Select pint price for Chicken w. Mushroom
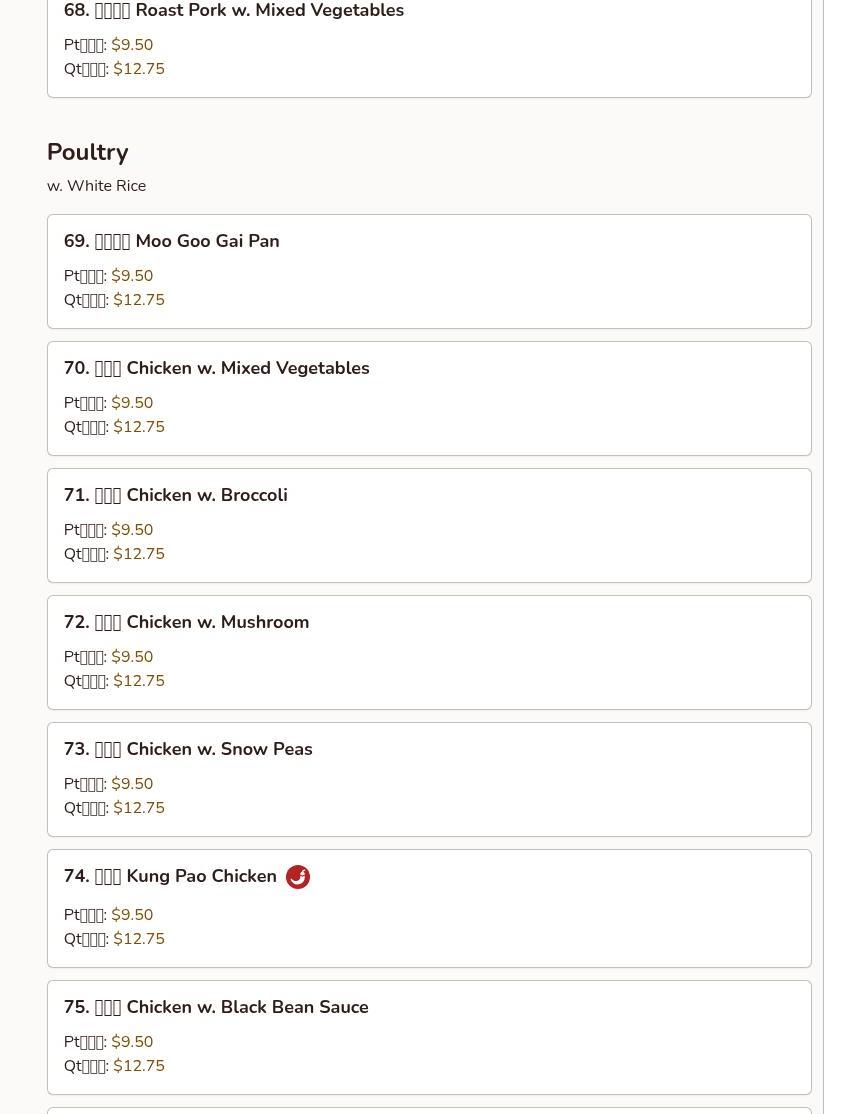This screenshot has width=844, height=1114. pos(132,657)
